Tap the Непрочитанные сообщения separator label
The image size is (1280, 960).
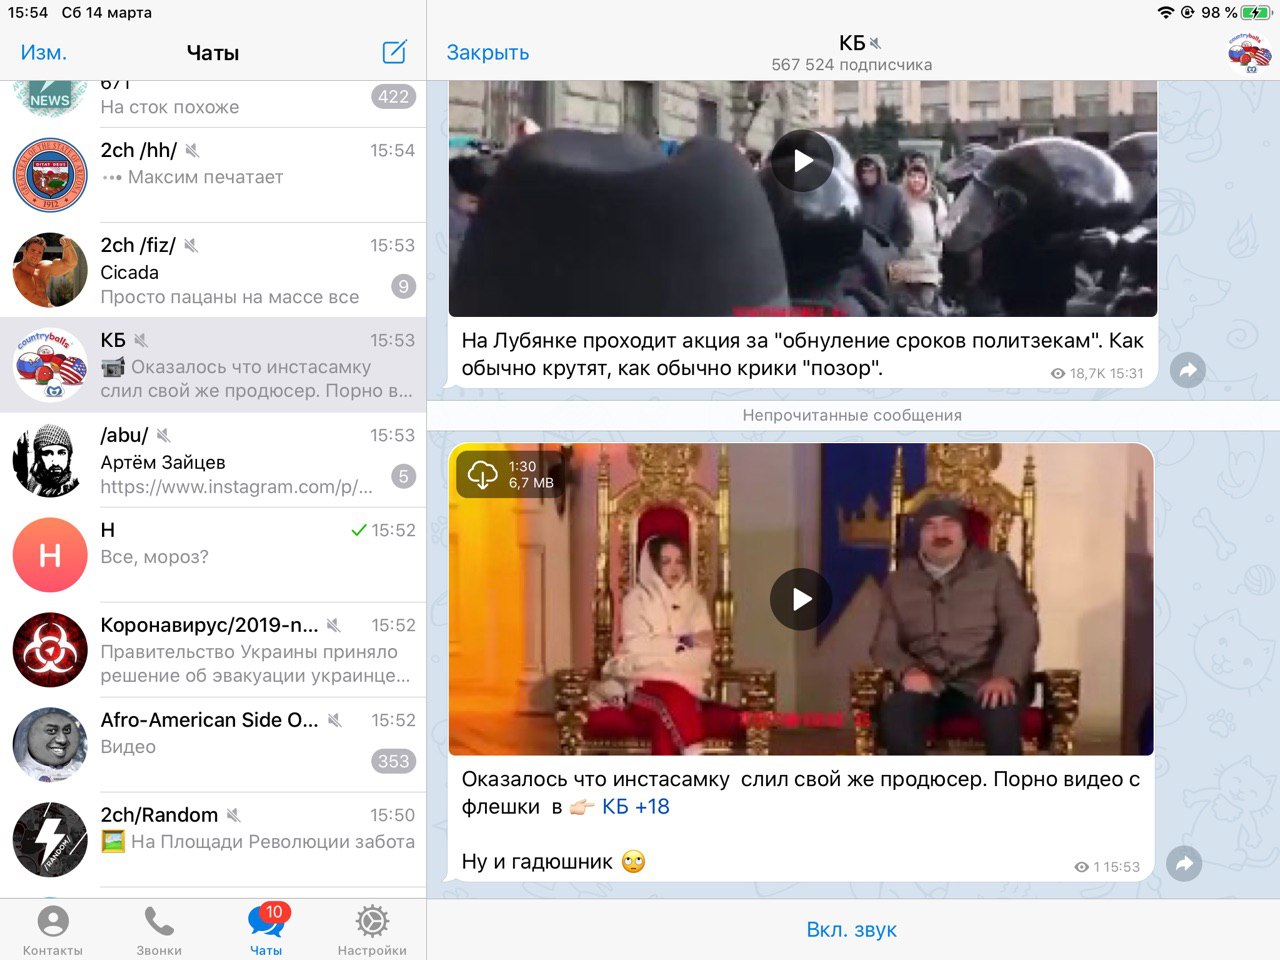[852, 415]
